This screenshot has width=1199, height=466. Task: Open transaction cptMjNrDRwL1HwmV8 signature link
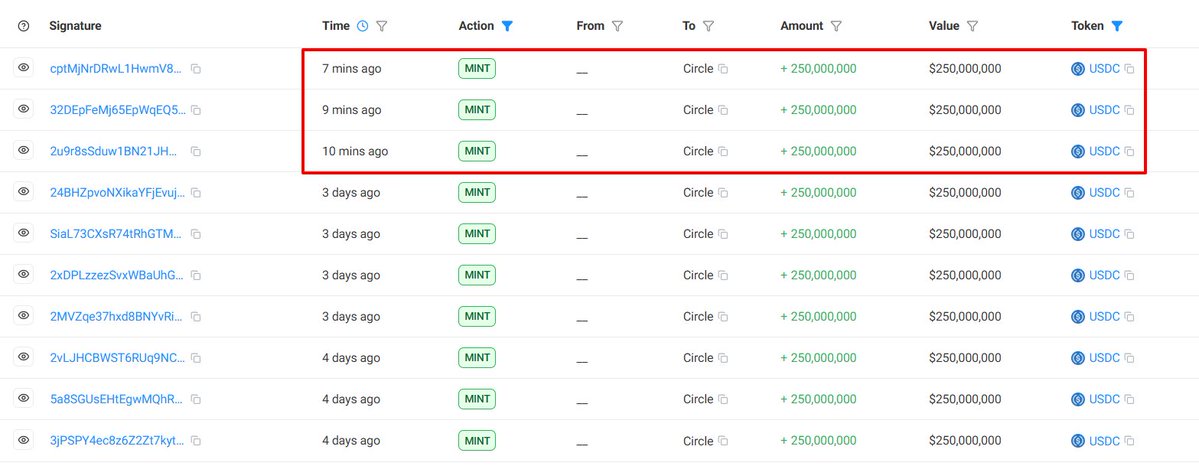tap(116, 69)
